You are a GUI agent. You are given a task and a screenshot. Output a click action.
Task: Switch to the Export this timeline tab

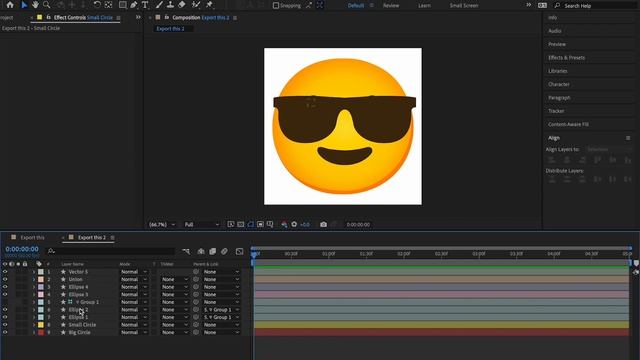tap(32, 238)
